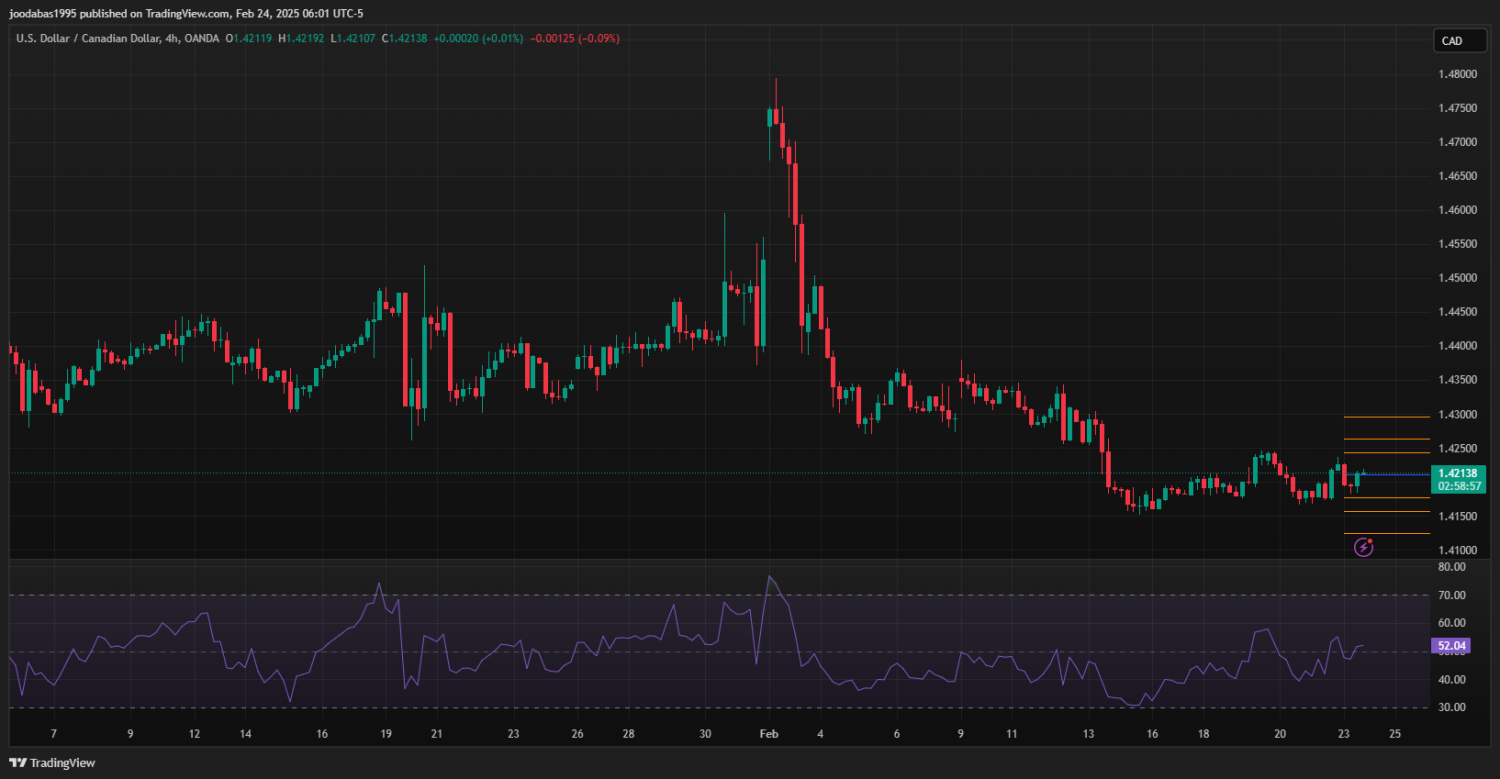Click the 1.45500 price axis label
1500x779 pixels.
click(x=1458, y=244)
